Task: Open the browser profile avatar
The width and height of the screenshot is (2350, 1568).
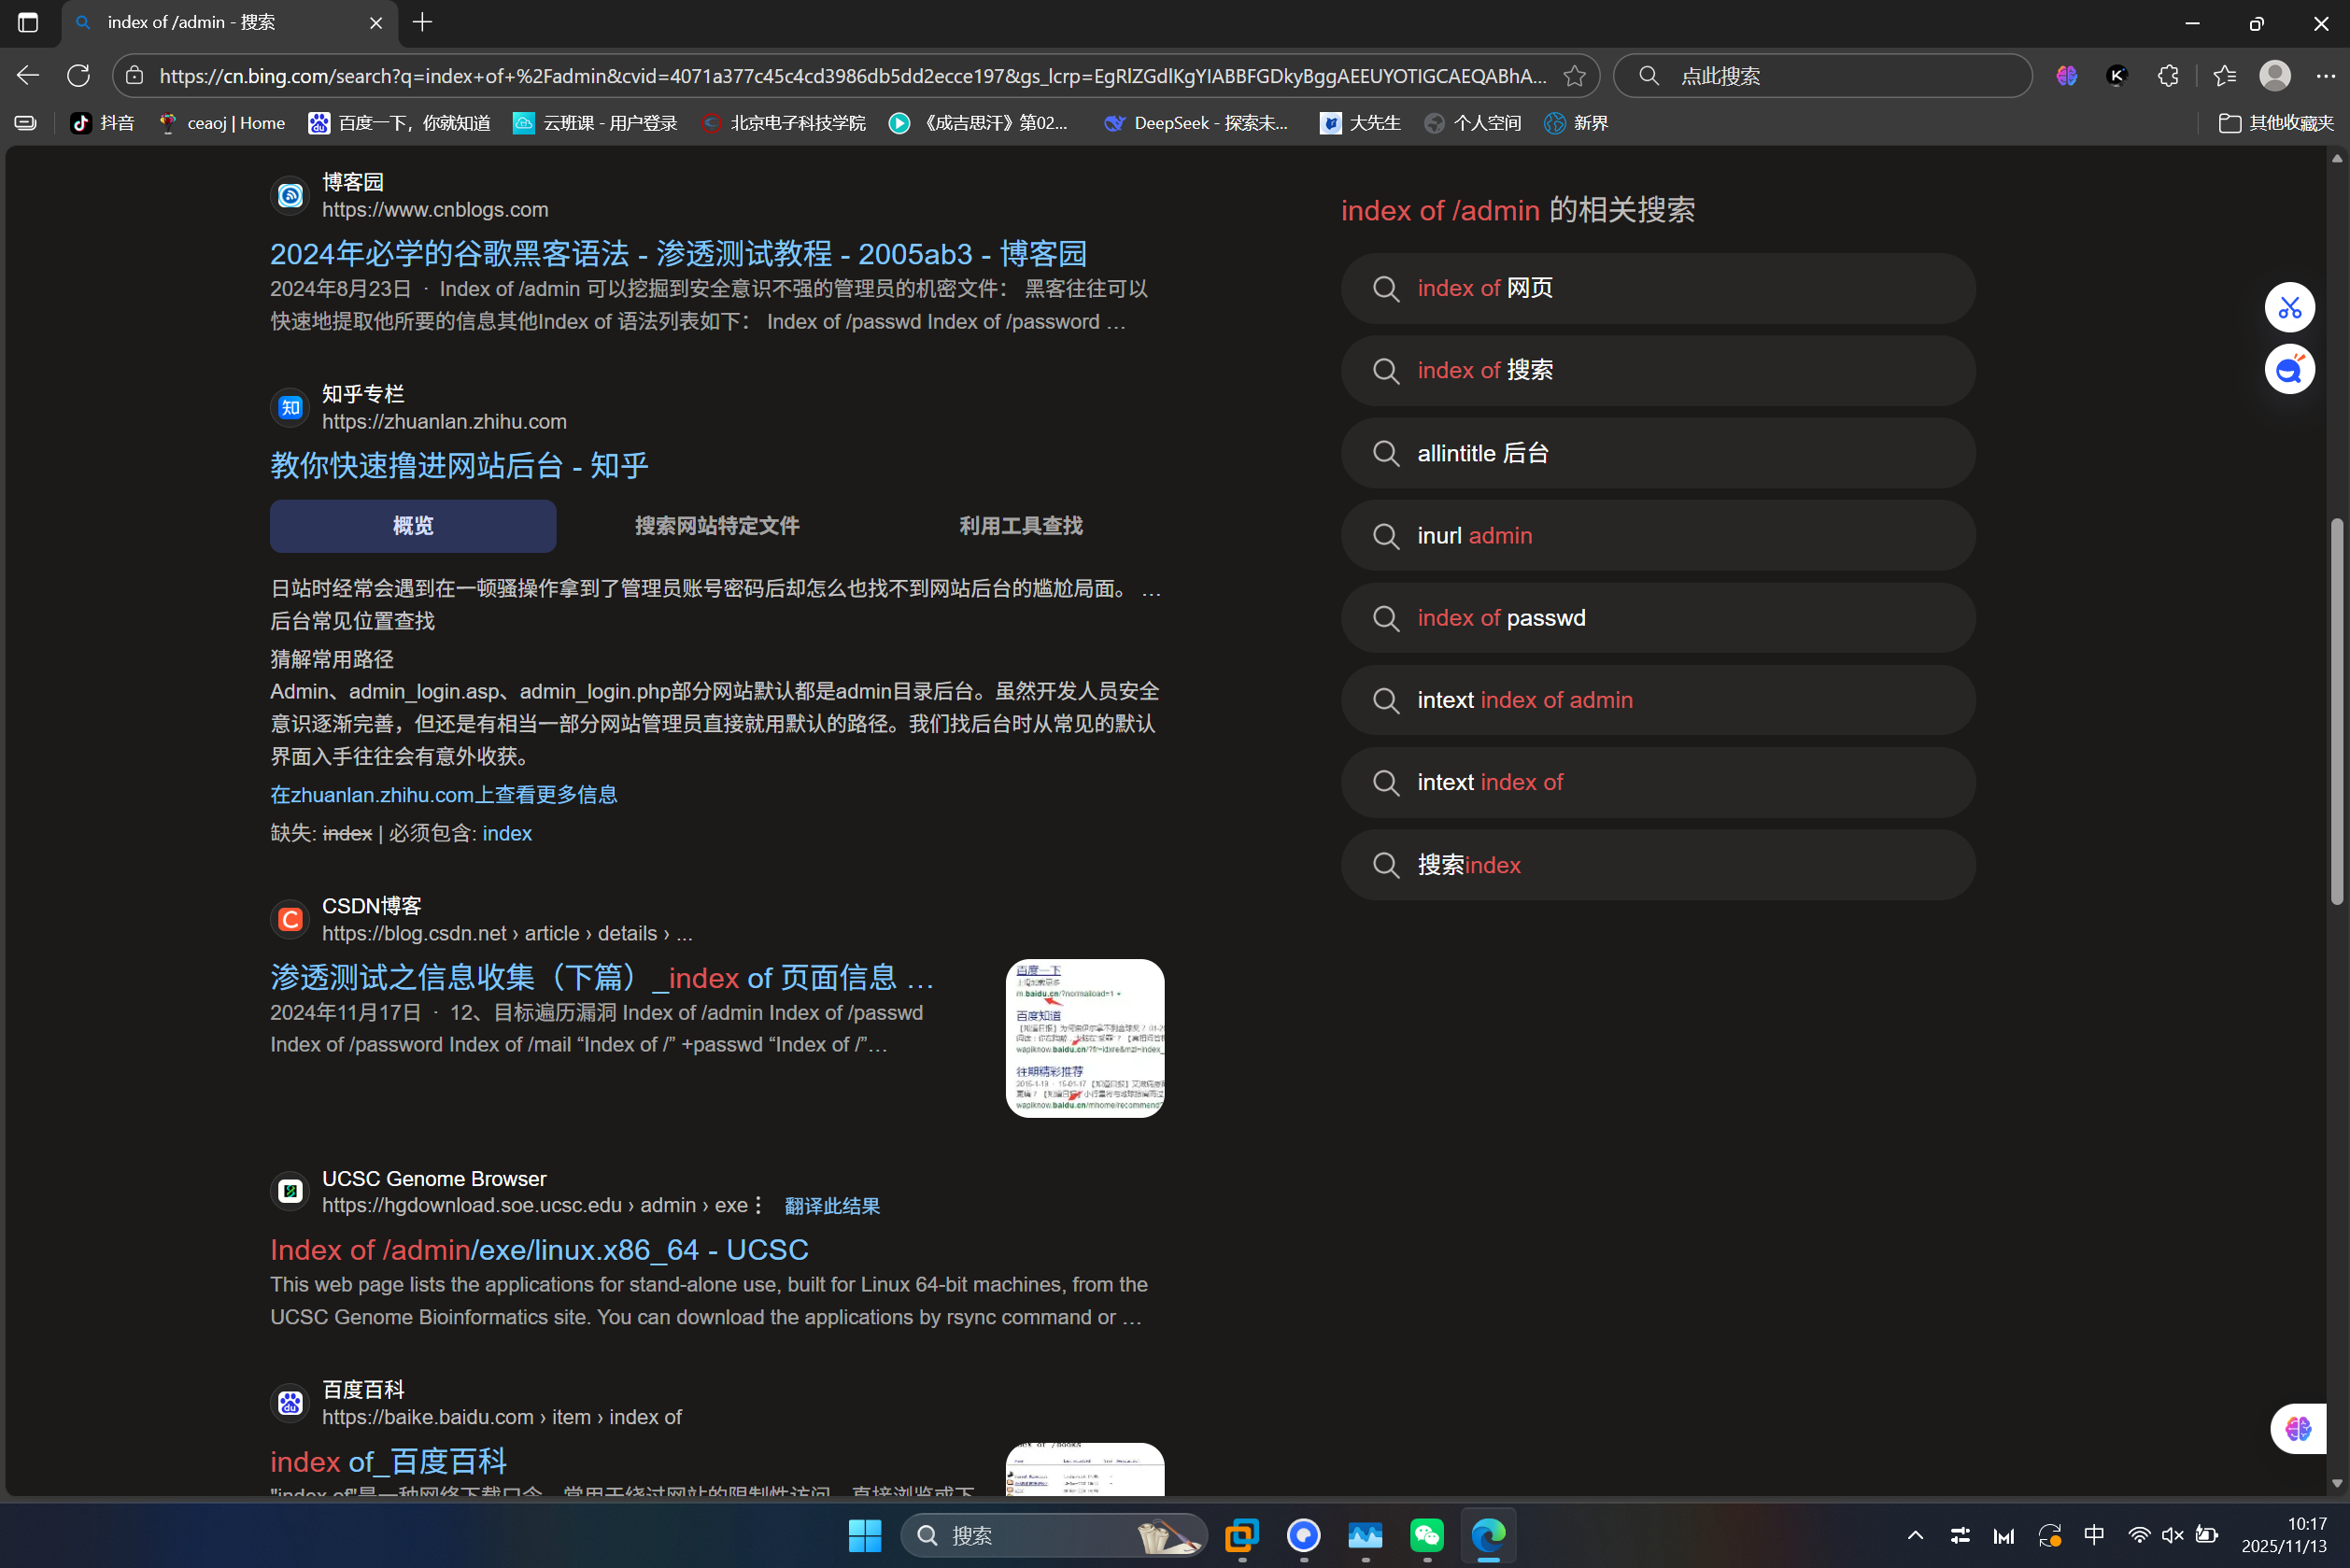Action: pos(2276,75)
